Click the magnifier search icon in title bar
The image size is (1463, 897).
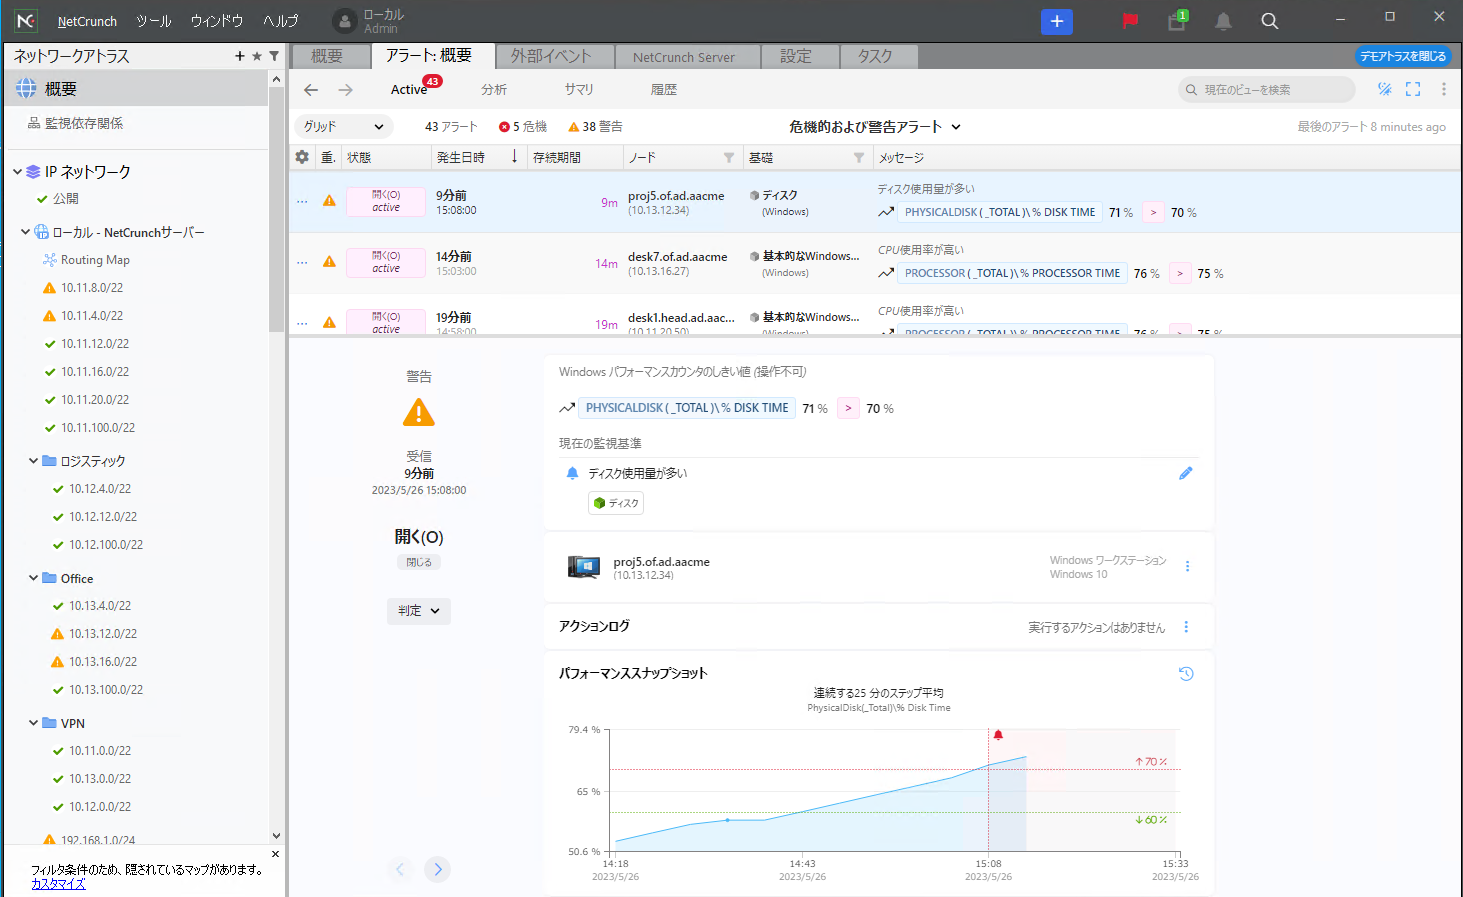[x=1269, y=21]
